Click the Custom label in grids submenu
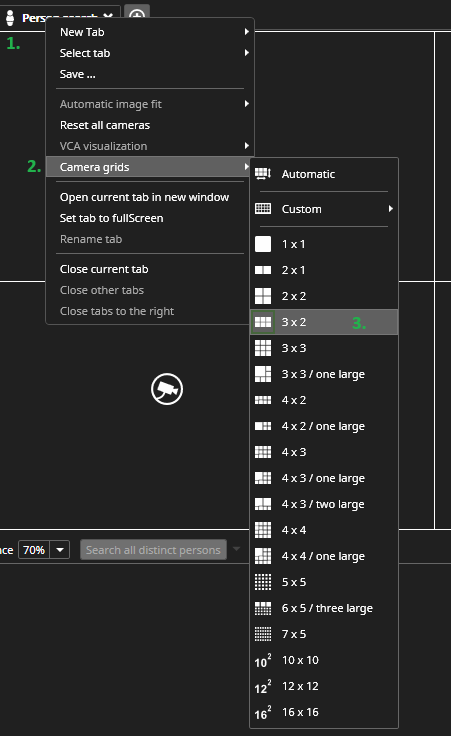The width and height of the screenshot is (451, 736). tap(301, 209)
